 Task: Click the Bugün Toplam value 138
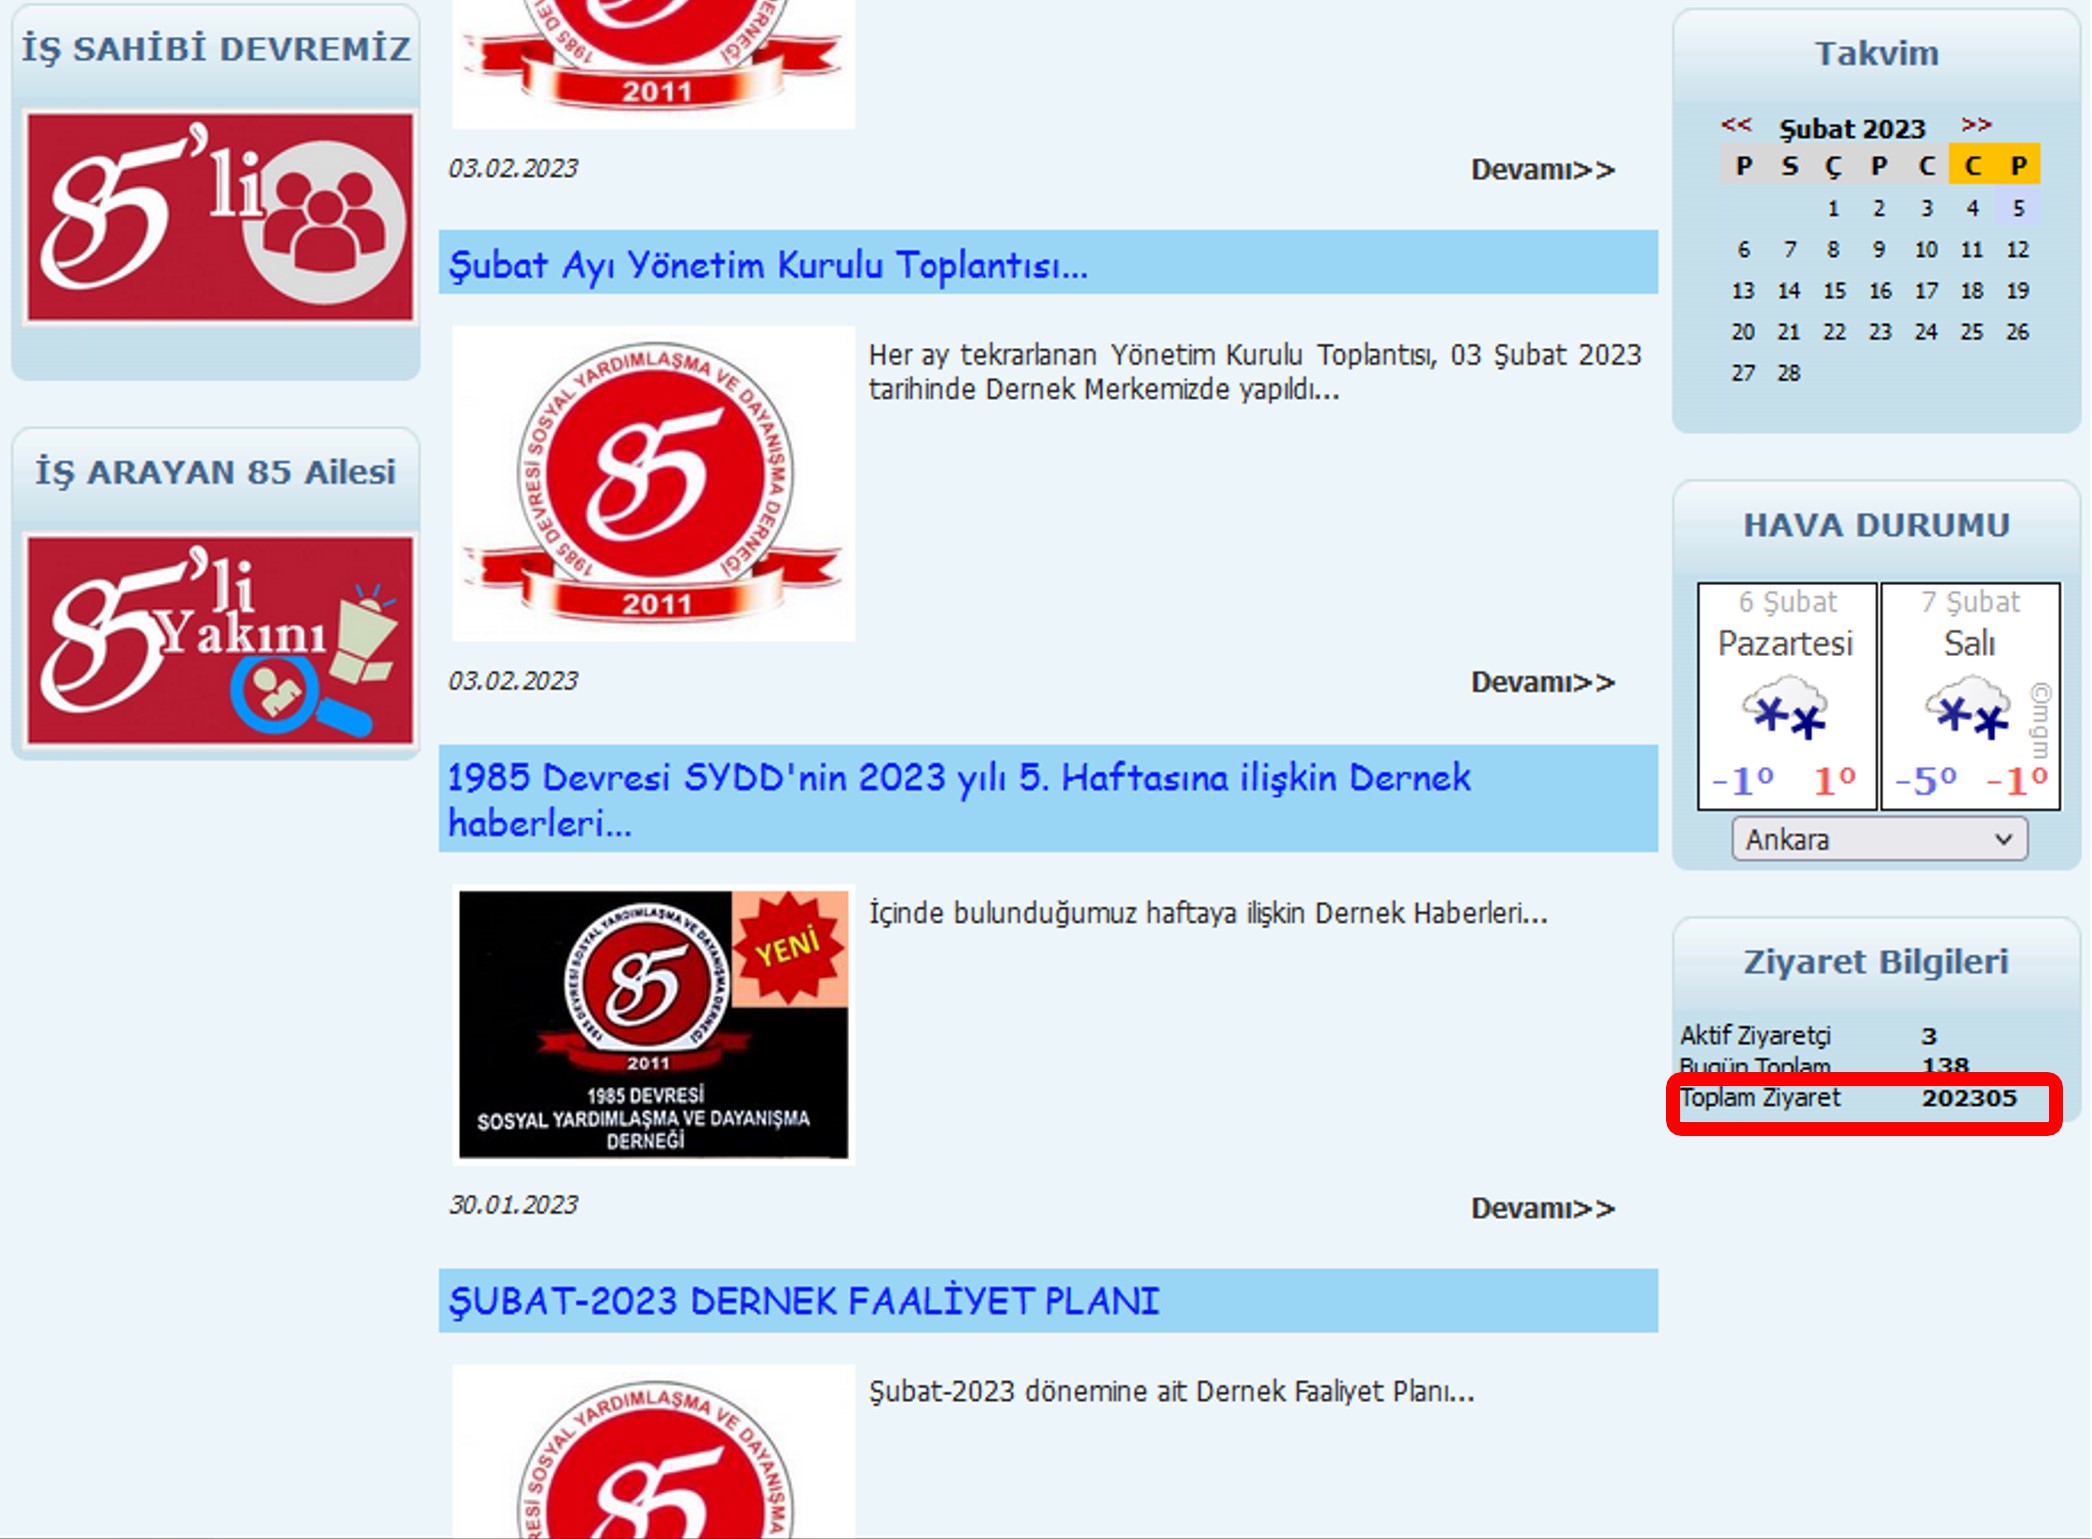pos(1945,1066)
